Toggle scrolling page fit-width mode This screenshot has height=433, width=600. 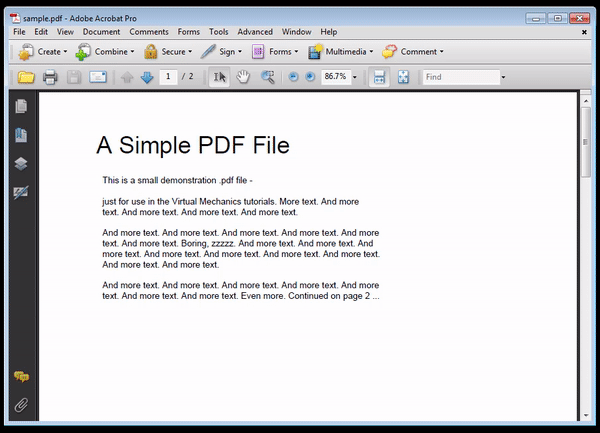tap(379, 77)
